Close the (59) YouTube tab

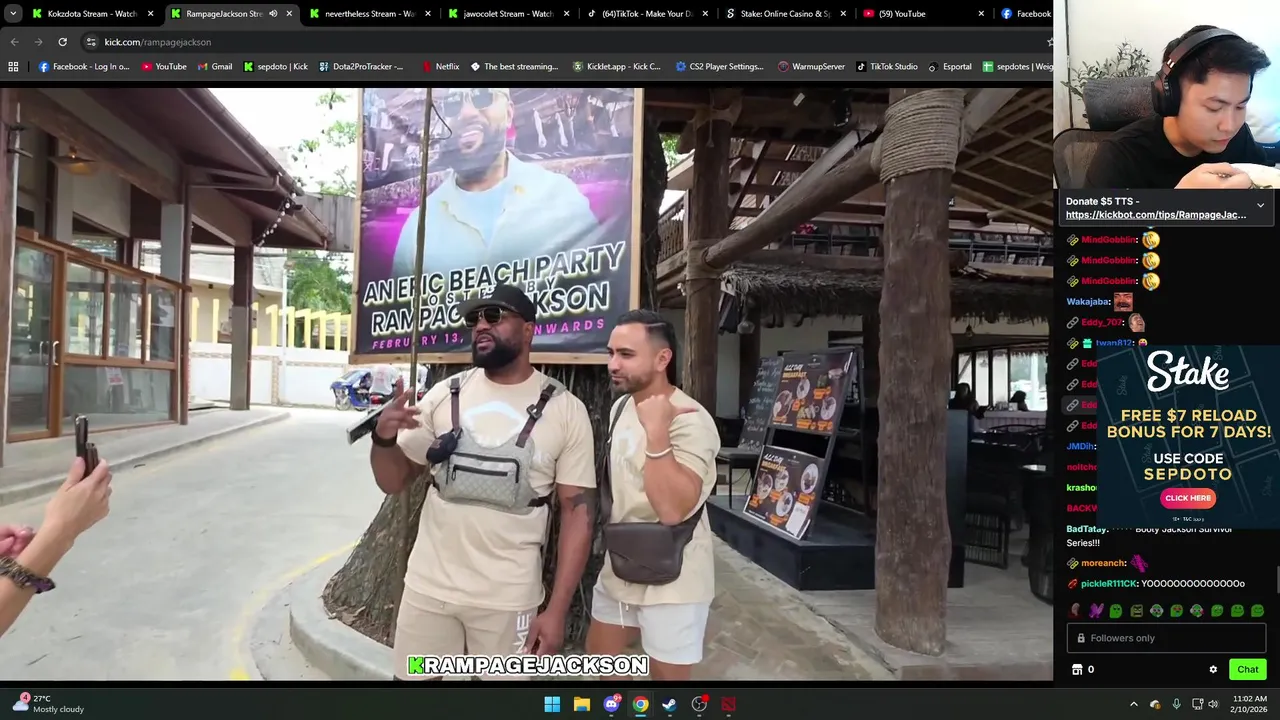(x=981, y=14)
